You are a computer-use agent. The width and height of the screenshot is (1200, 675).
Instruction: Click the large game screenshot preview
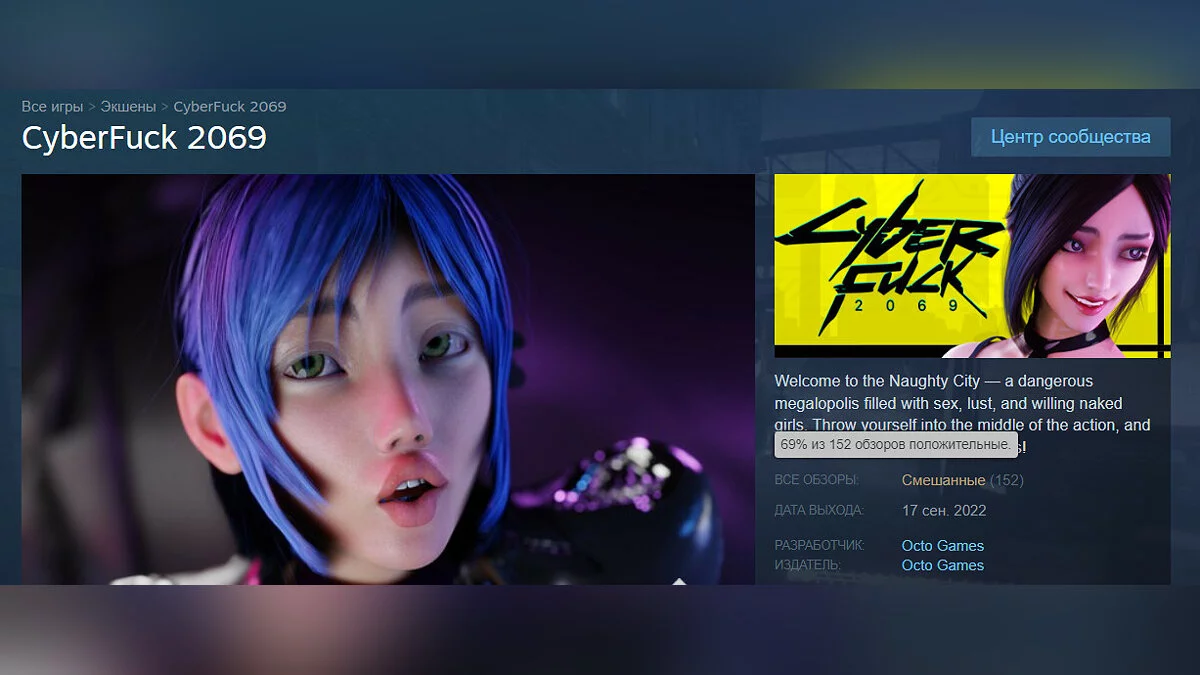click(388, 379)
